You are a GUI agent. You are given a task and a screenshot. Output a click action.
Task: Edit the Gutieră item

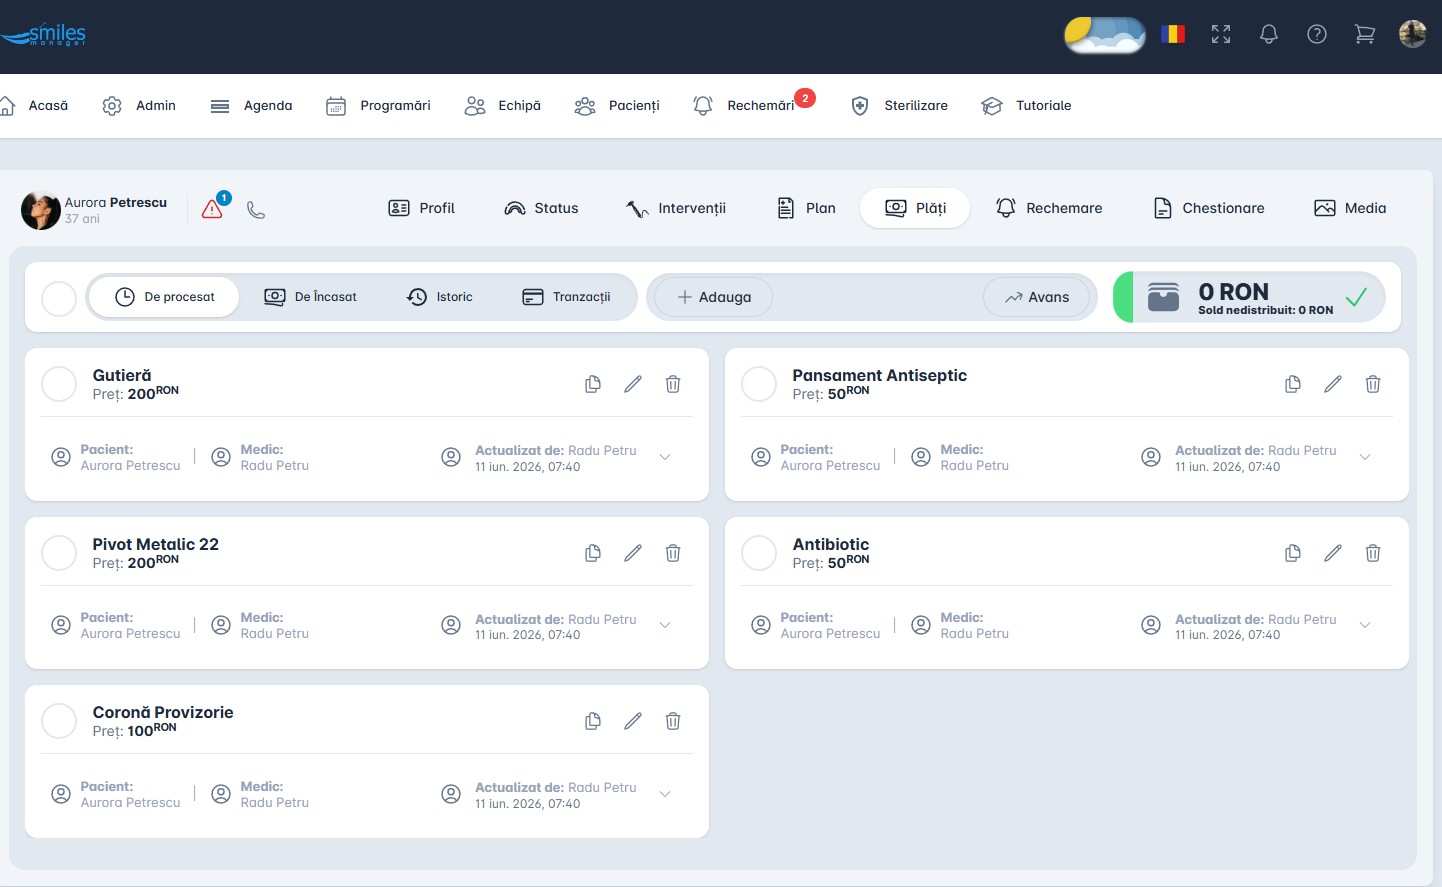[633, 384]
